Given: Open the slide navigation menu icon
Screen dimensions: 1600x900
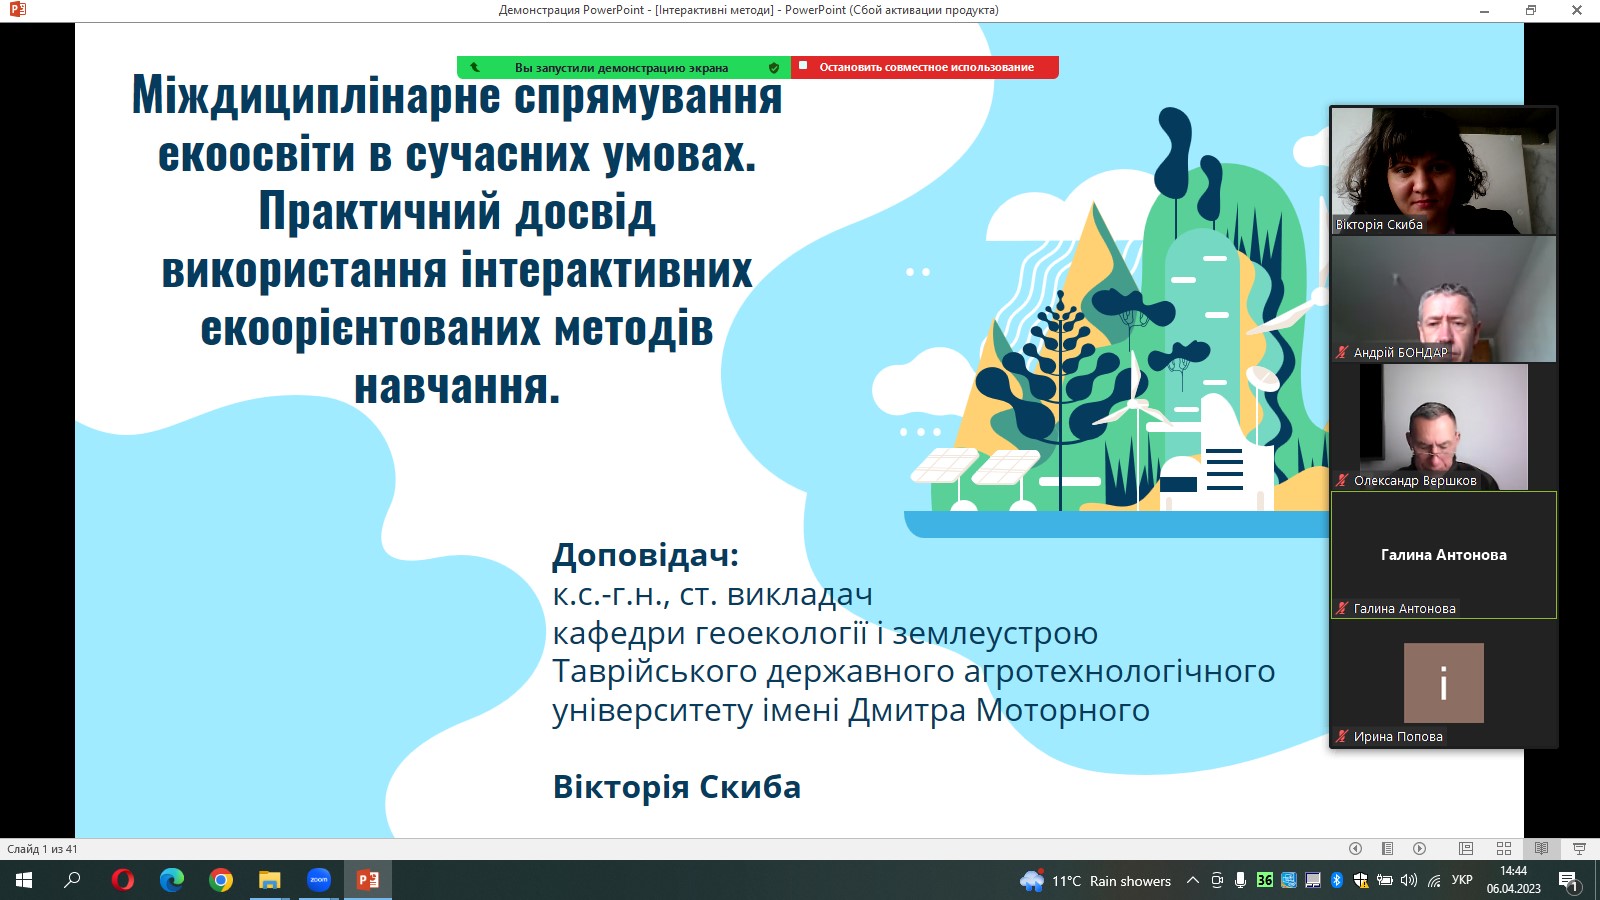Looking at the screenshot, I should pos(1386,848).
